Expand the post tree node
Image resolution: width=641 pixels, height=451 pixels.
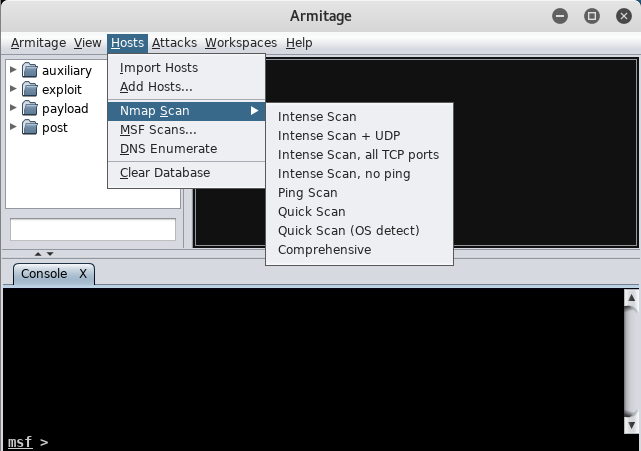(x=13, y=126)
